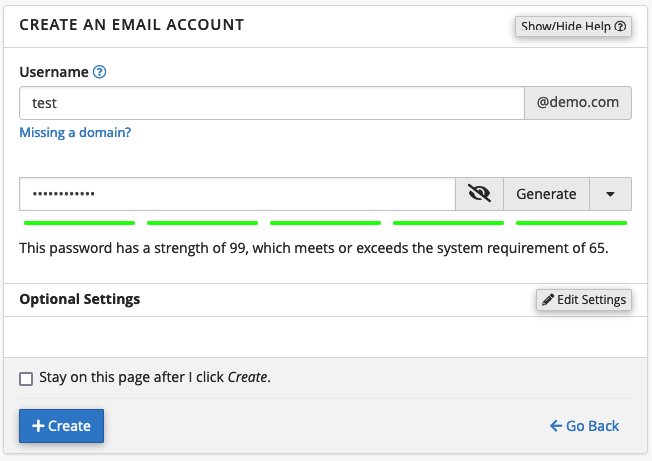
Task: Focus the Username text field containing test
Action: tap(271, 103)
